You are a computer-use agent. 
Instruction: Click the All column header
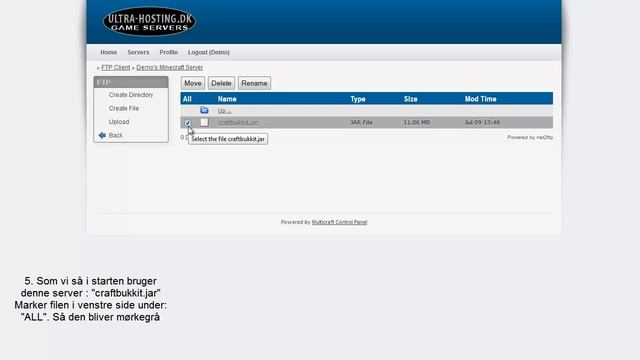(x=187, y=99)
